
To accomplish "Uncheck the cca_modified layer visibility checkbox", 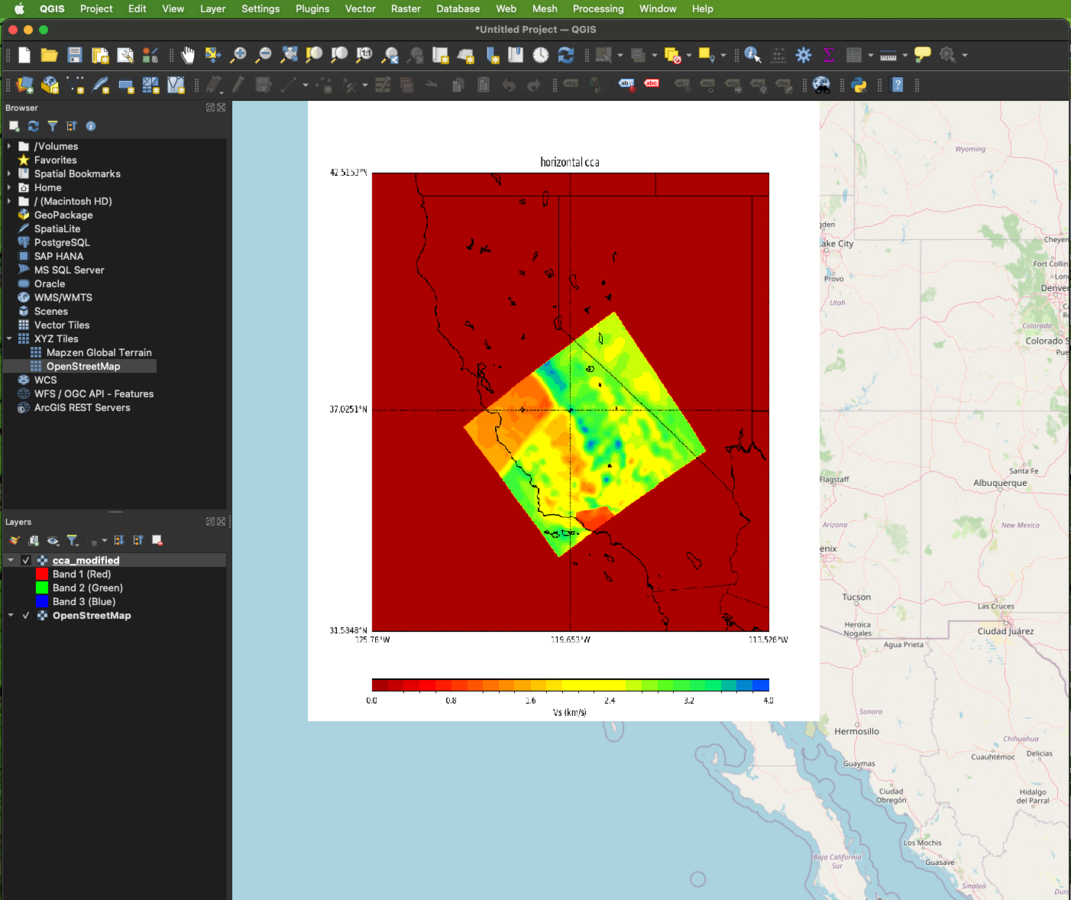I will (x=26, y=561).
